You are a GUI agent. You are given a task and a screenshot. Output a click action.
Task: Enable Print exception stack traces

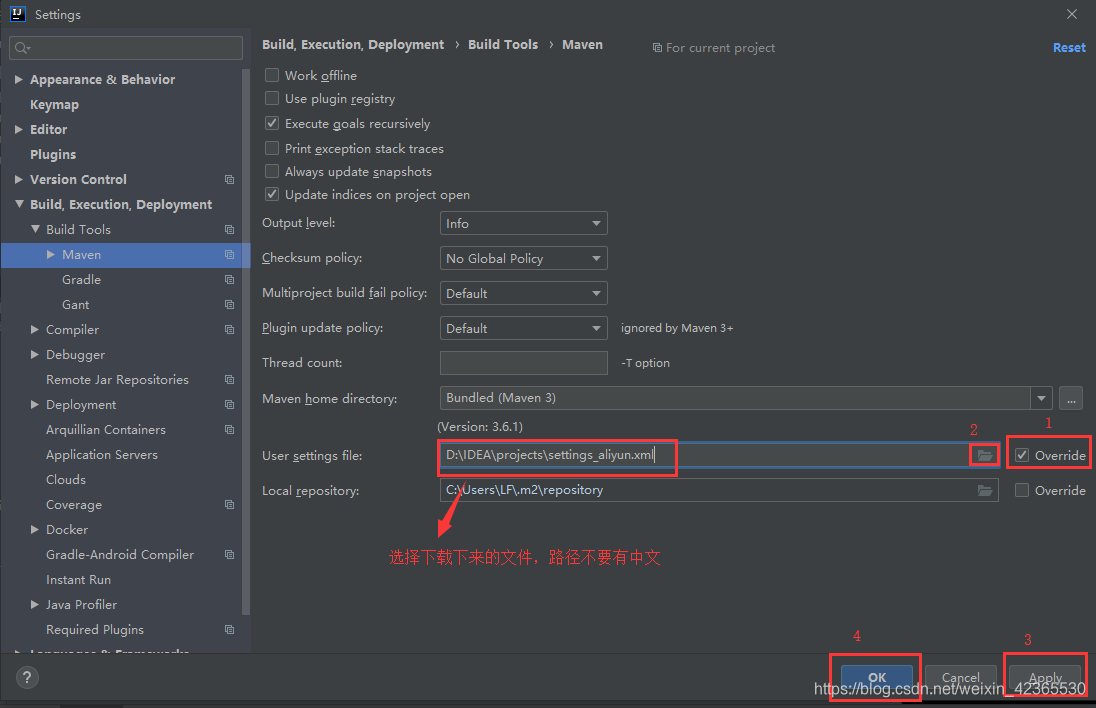tap(272, 148)
